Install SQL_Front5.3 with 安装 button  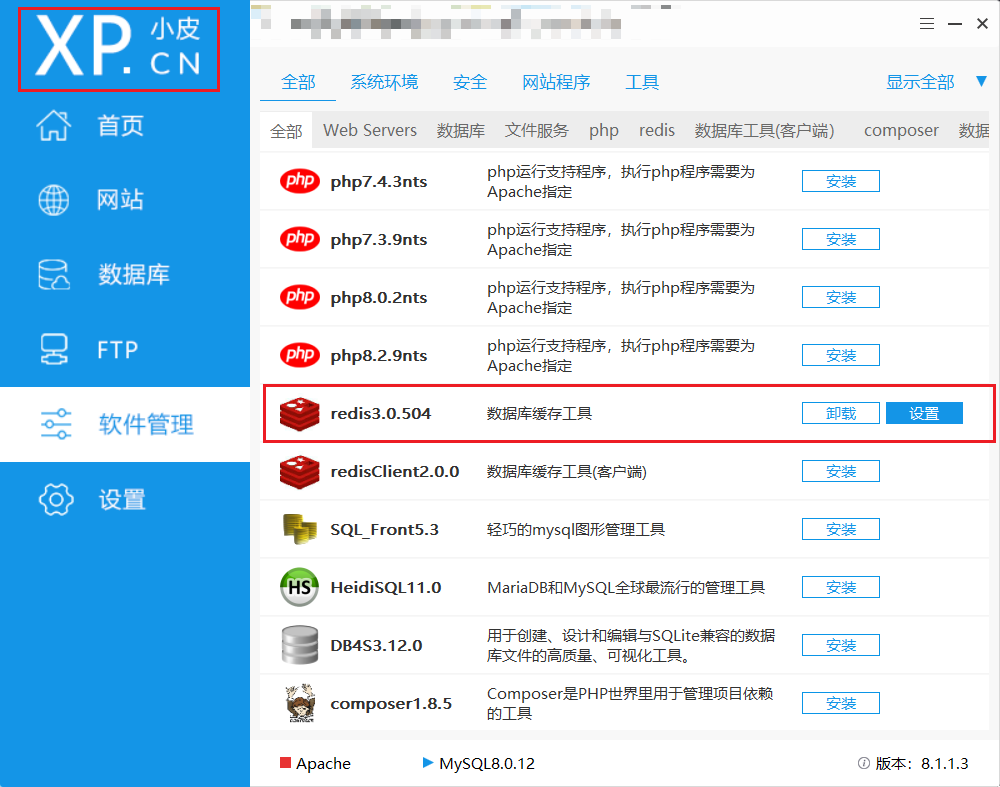pos(841,529)
